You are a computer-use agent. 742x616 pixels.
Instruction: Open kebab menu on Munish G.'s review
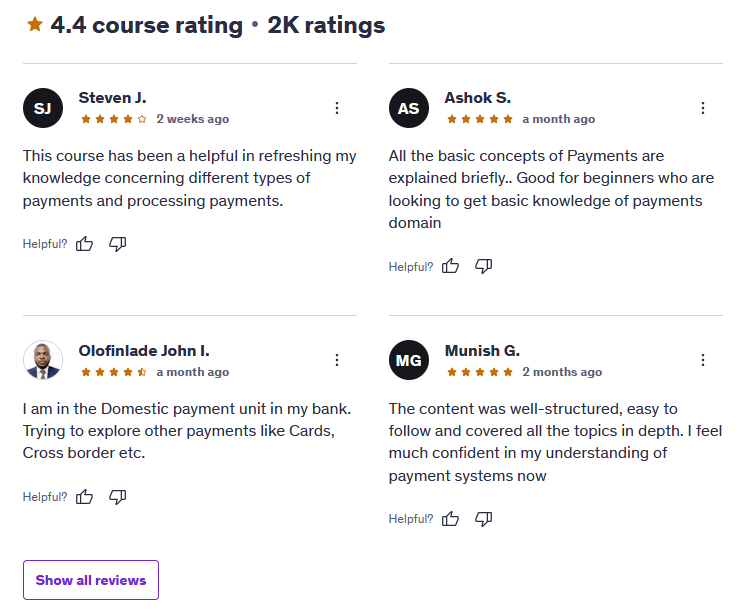(x=703, y=360)
